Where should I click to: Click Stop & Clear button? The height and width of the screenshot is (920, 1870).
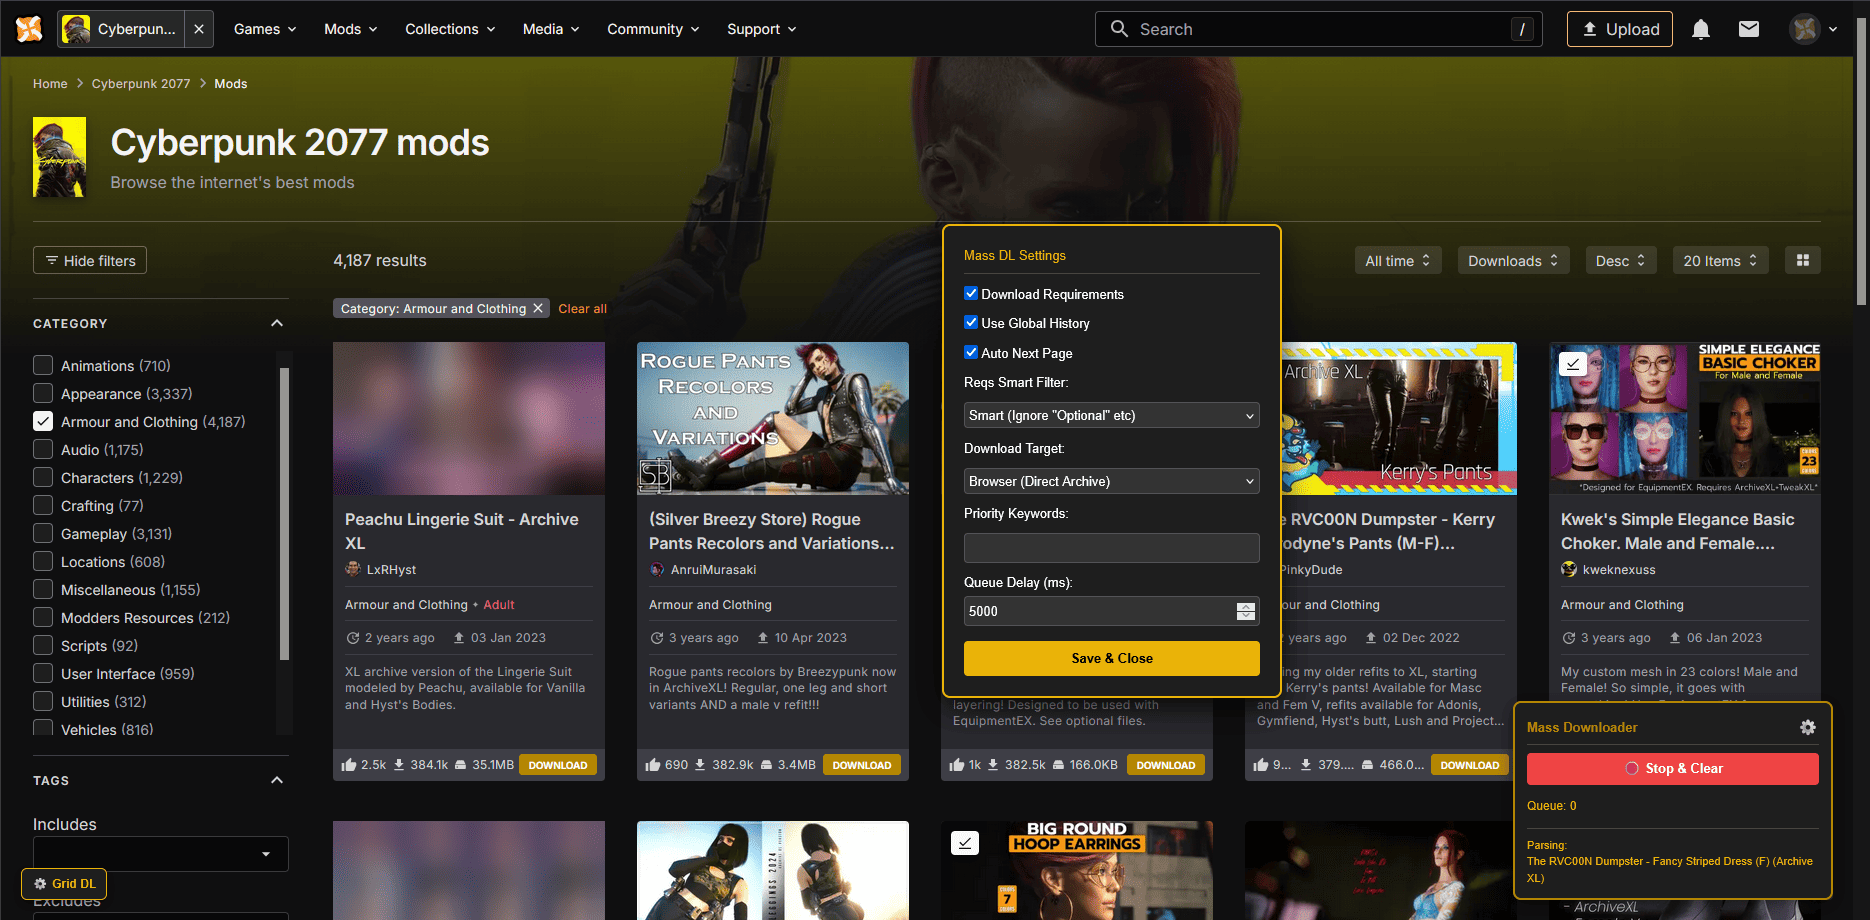[1672, 768]
